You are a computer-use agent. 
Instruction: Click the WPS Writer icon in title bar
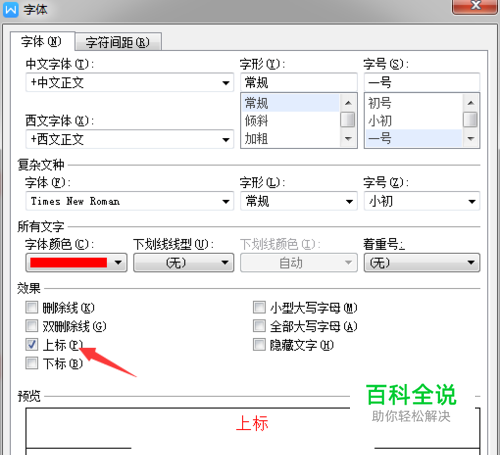(10, 9)
